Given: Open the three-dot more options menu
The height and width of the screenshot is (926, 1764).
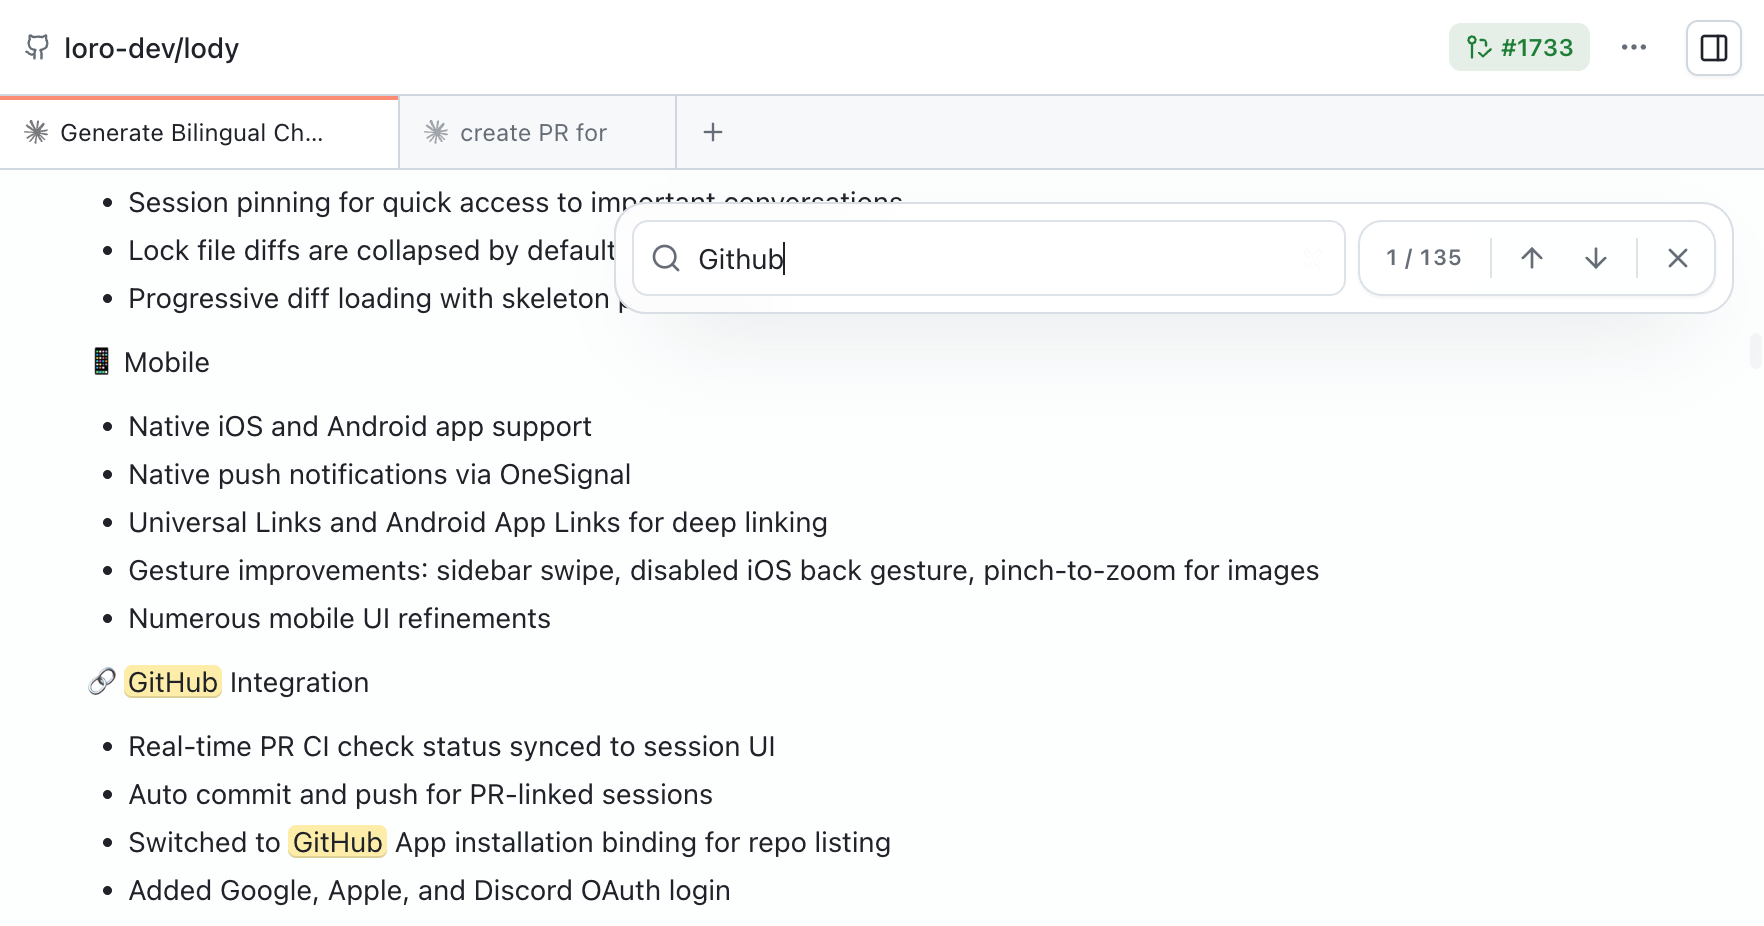Looking at the screenshot, I should pos(1633,47).
